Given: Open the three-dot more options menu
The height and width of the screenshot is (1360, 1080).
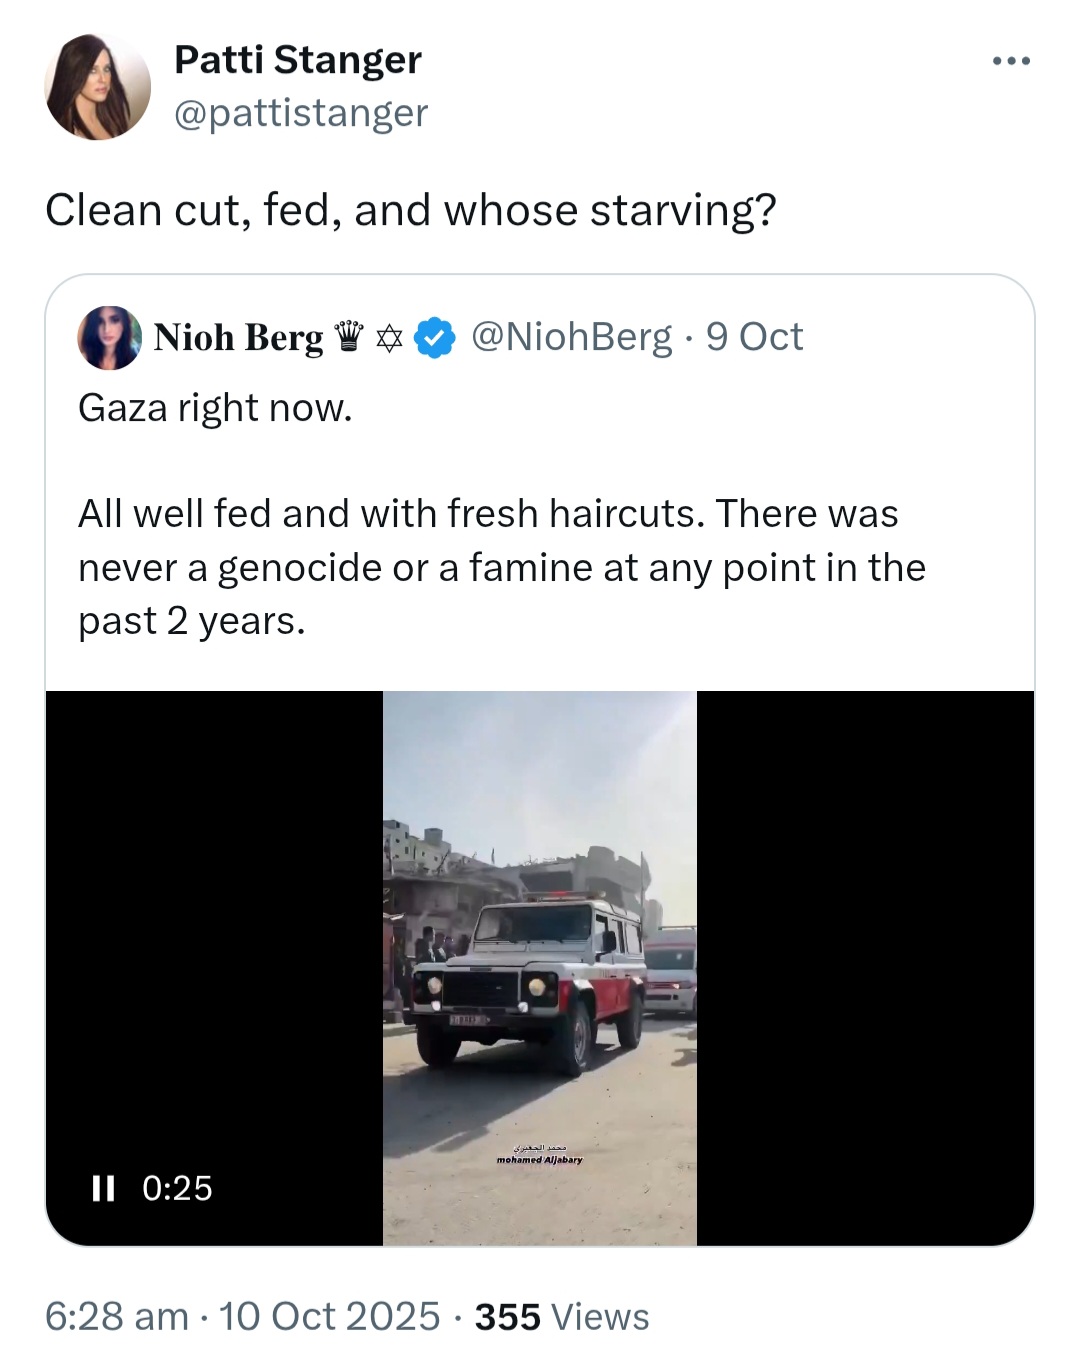Looking at the screenshot, I should click(1011, 62).
